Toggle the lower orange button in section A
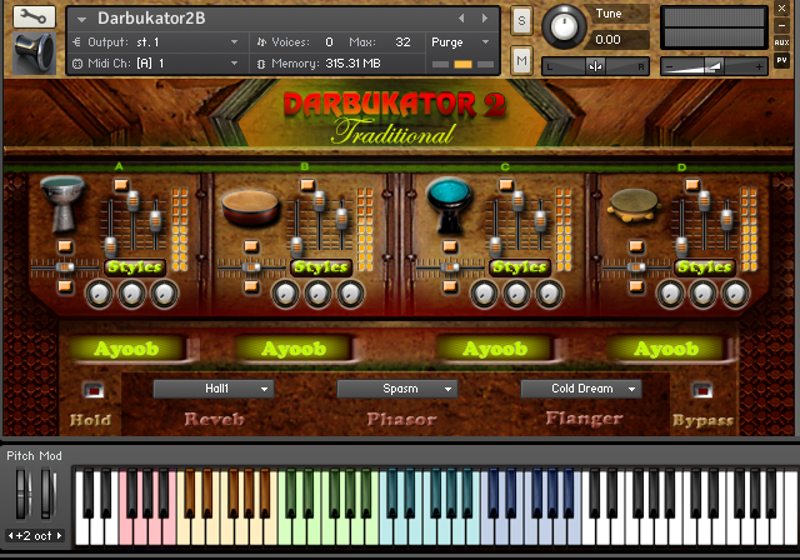Screen dimensions: 800x560 tap(65, 287)
